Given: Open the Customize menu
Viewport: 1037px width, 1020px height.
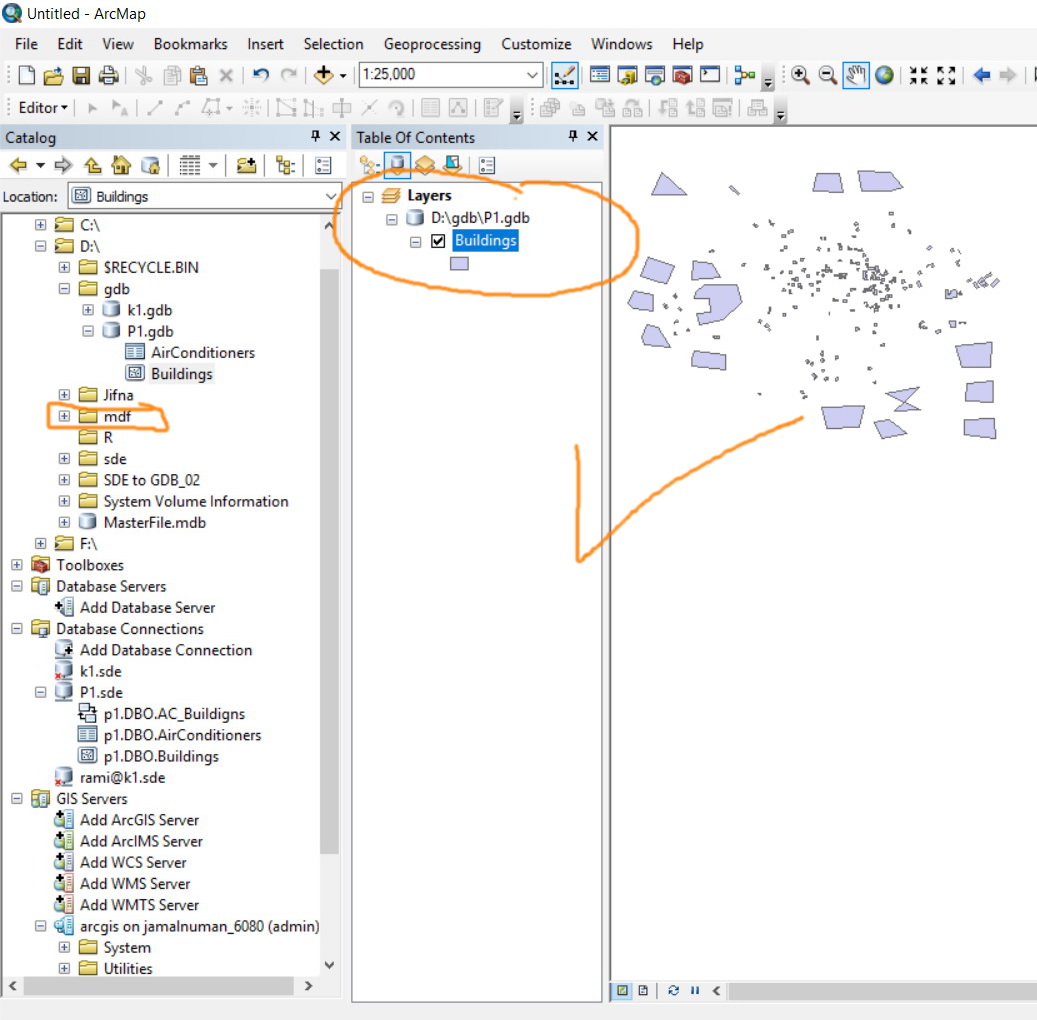Looking at the screenshot, I should pos(536,44).
